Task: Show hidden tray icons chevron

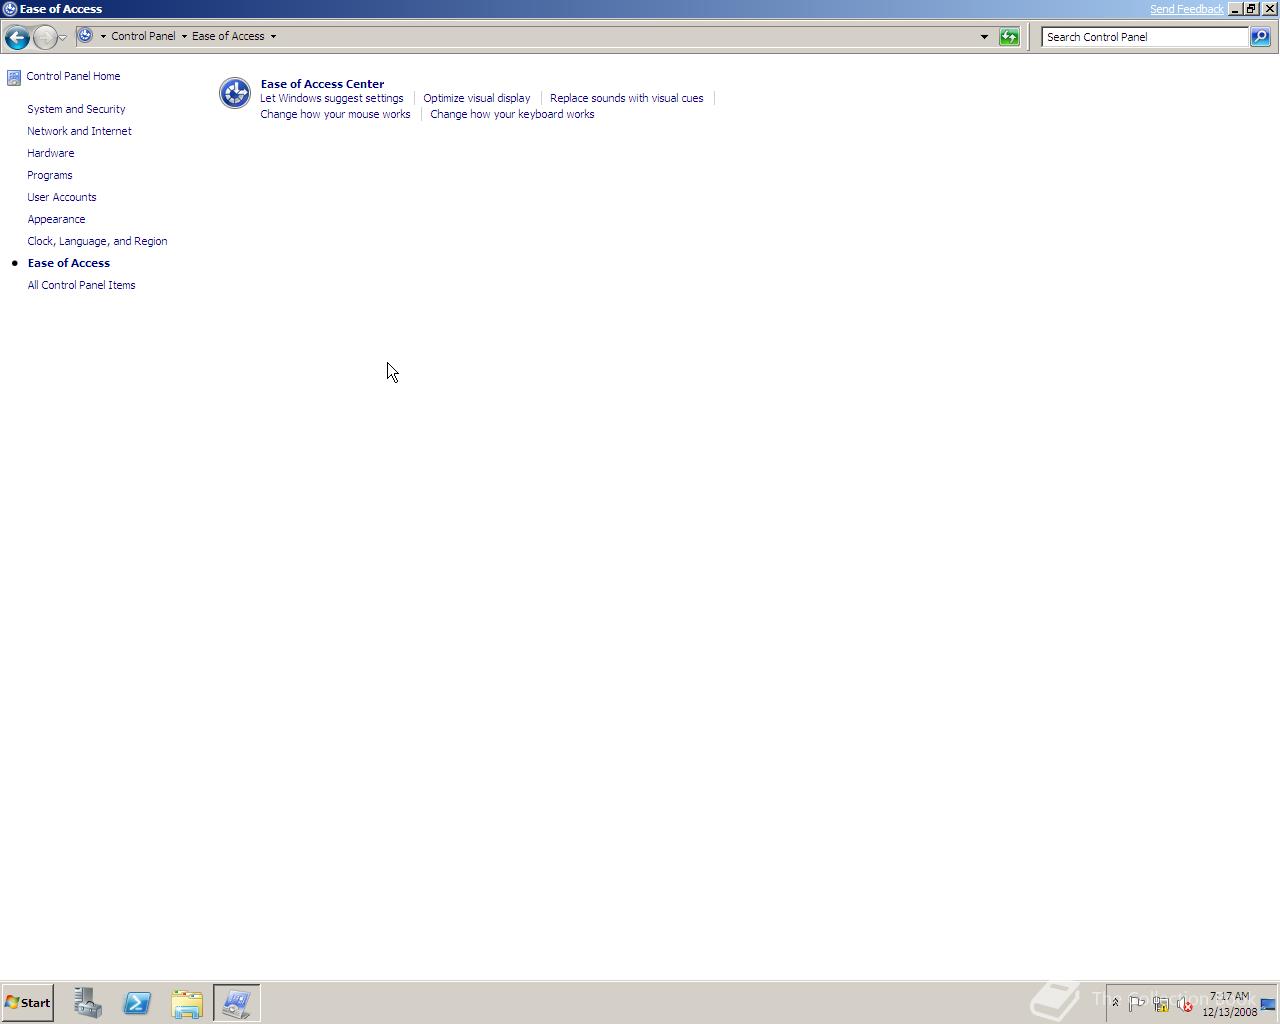Action: click(x=1115, y=1003)
